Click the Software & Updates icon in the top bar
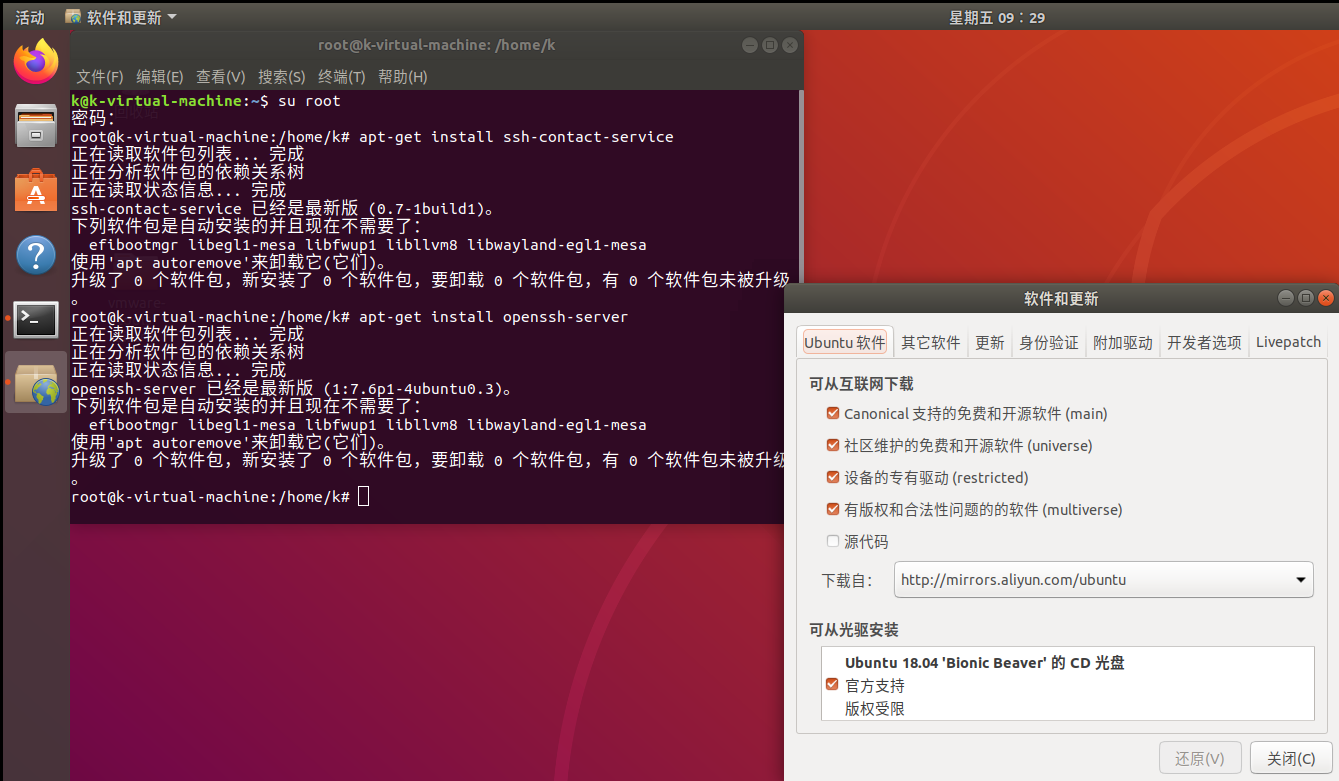 tap(73, 16)
